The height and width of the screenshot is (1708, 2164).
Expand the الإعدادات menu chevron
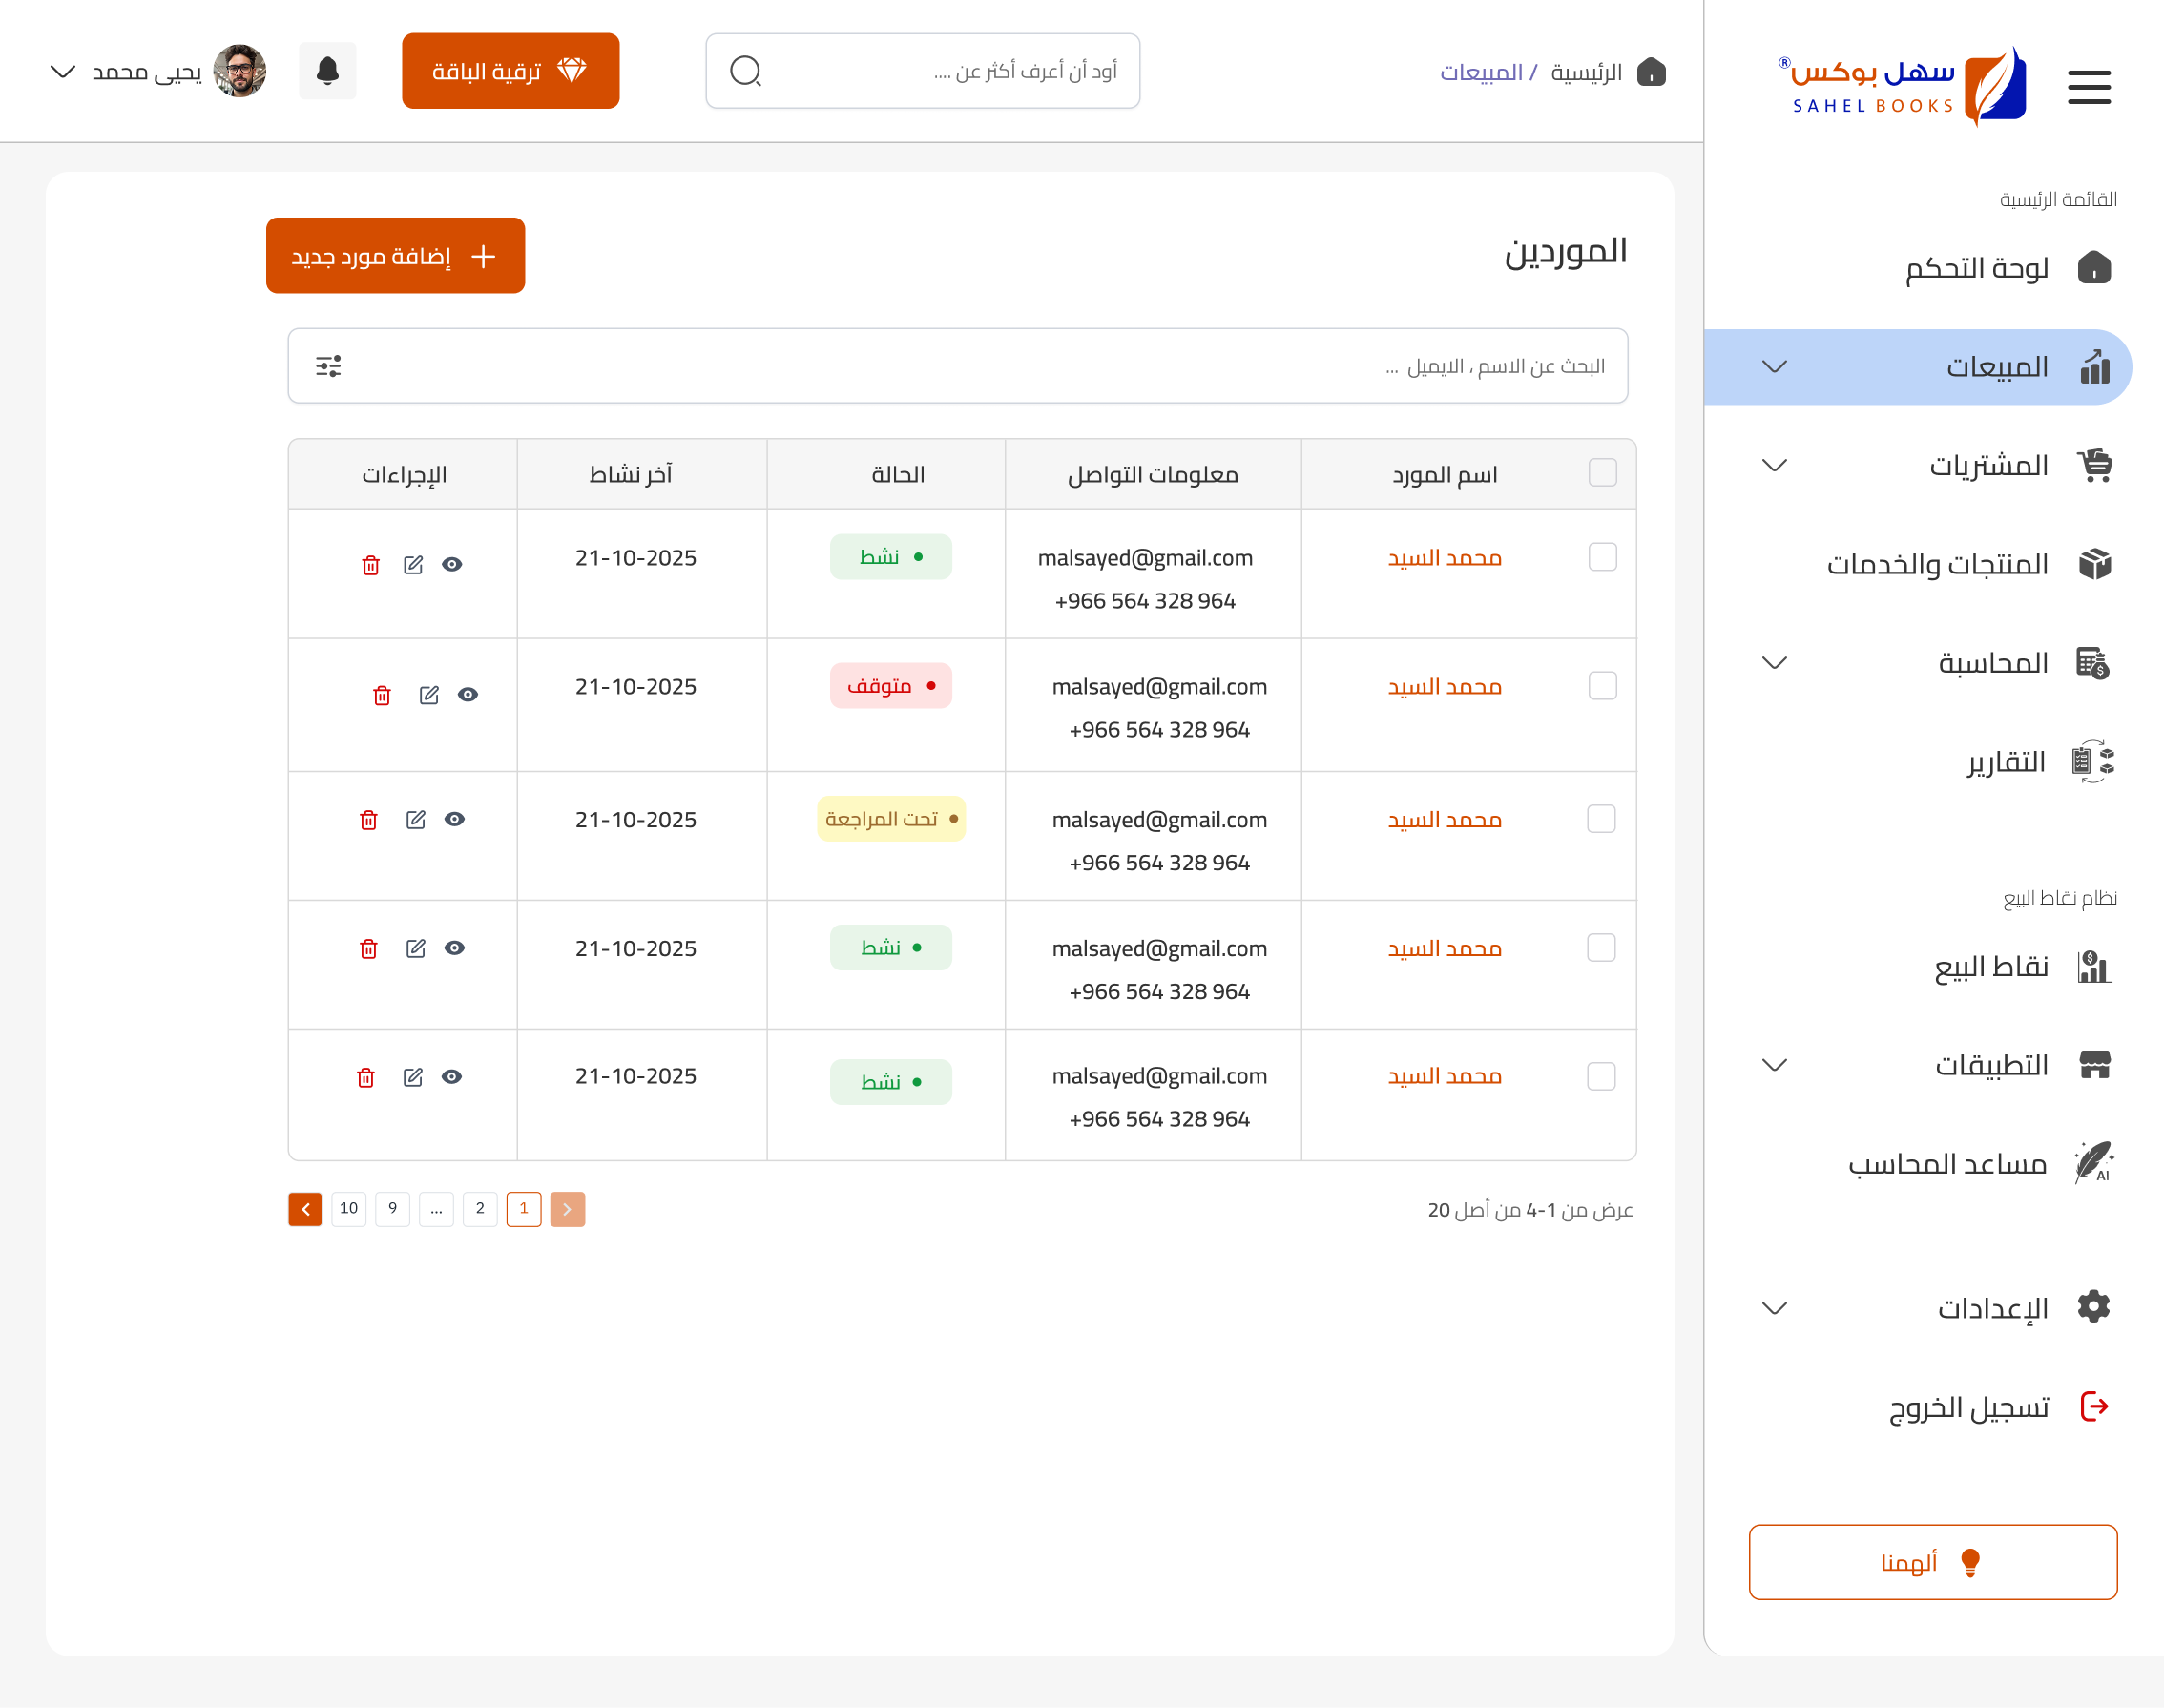[1774, 1309]
